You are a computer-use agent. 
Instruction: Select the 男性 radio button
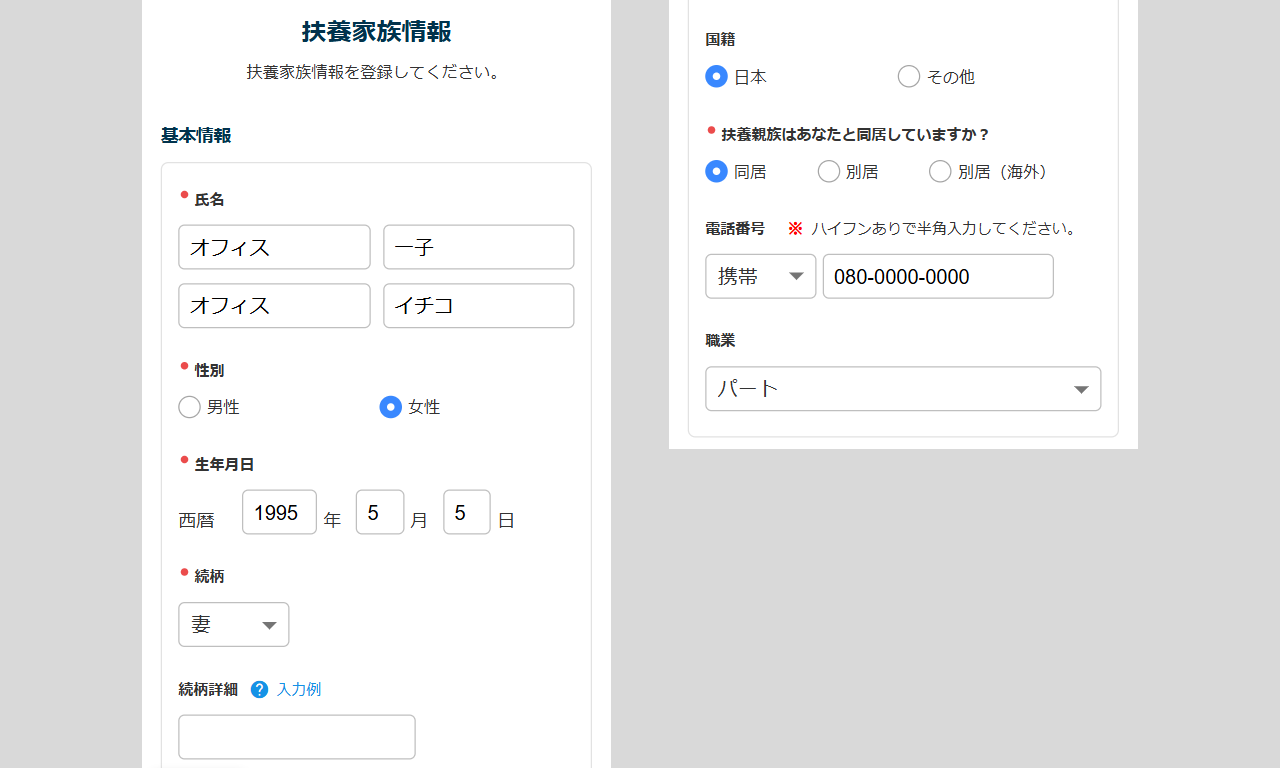pos(190,407)
